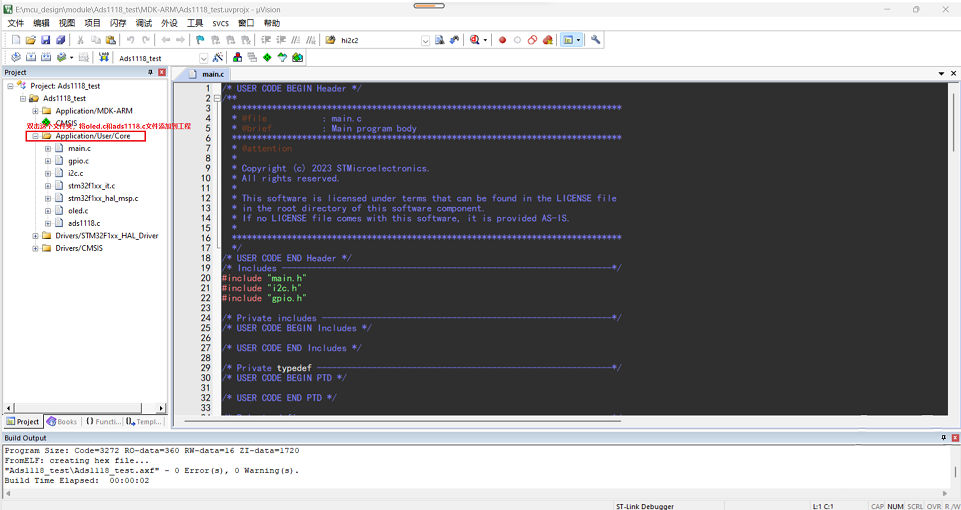Open the 调试 menu
961x510 pixels.
(x=144, y=23)
